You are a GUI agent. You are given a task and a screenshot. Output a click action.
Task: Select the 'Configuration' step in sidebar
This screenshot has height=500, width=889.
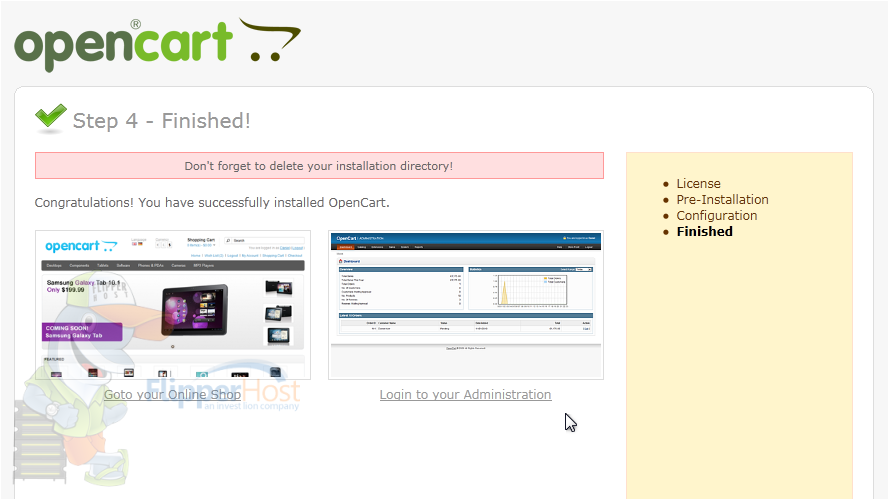pyautogui.click(x=717, y=215)
